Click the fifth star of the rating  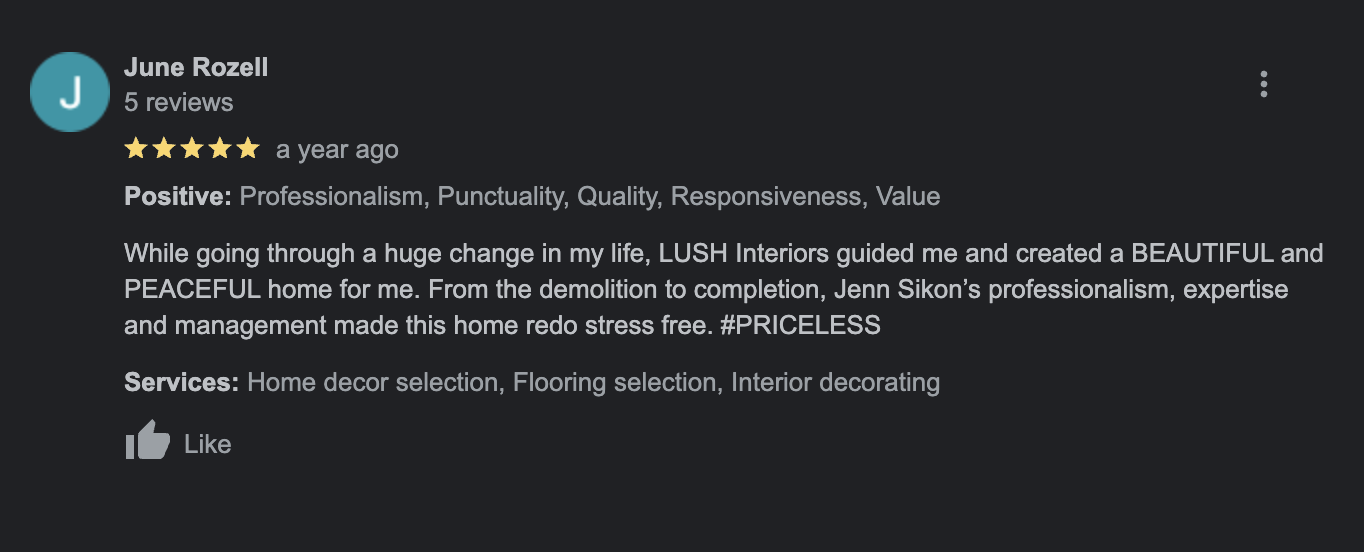click(247, 149)
